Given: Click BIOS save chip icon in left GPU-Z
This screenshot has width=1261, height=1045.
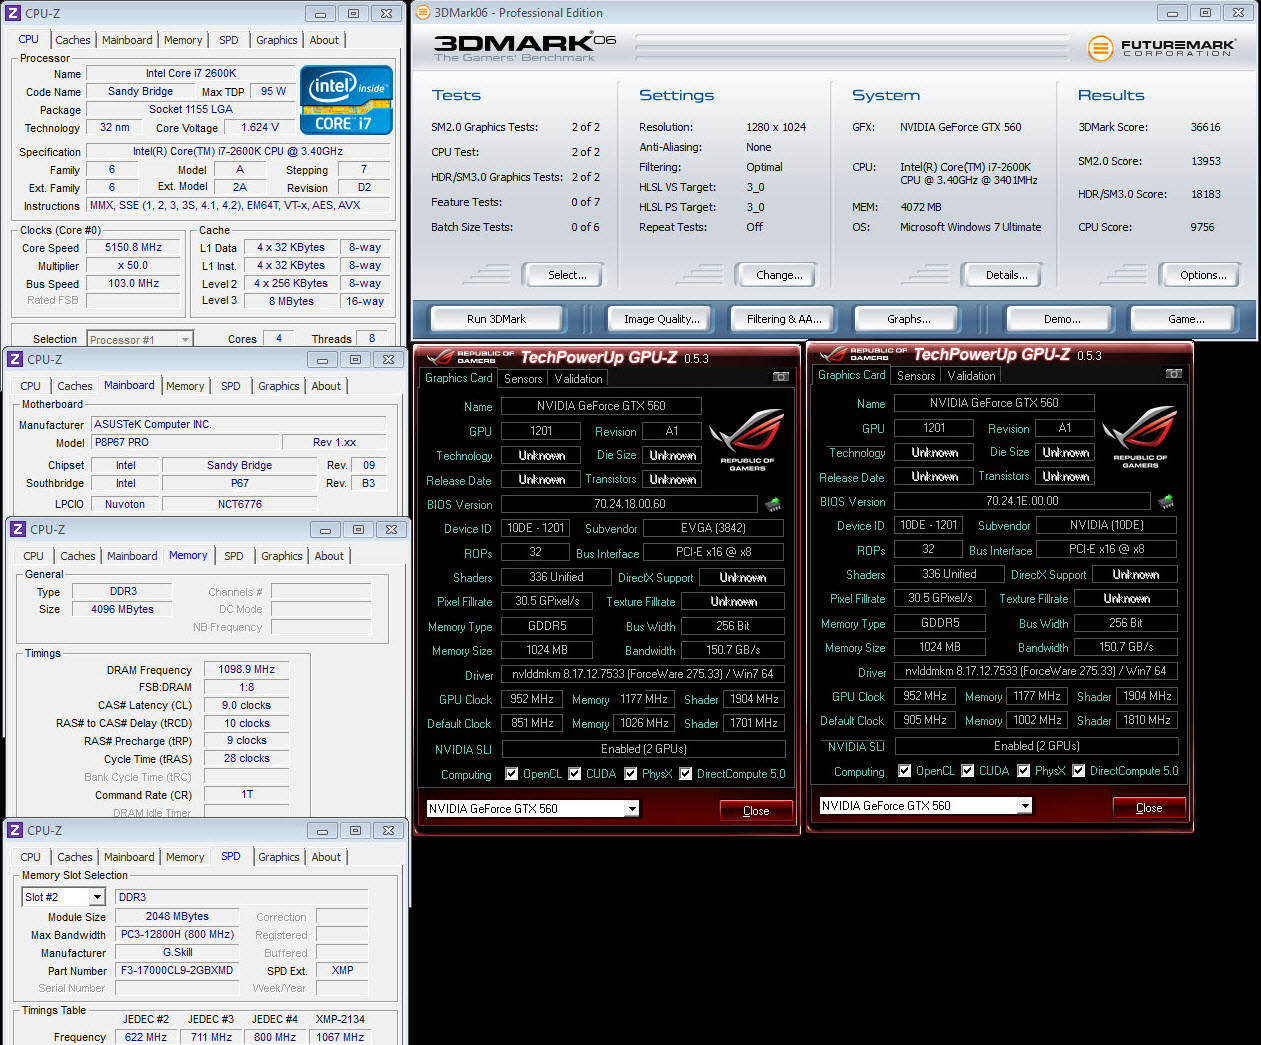Looking at the screenshot, I should (x=773, y=504).
